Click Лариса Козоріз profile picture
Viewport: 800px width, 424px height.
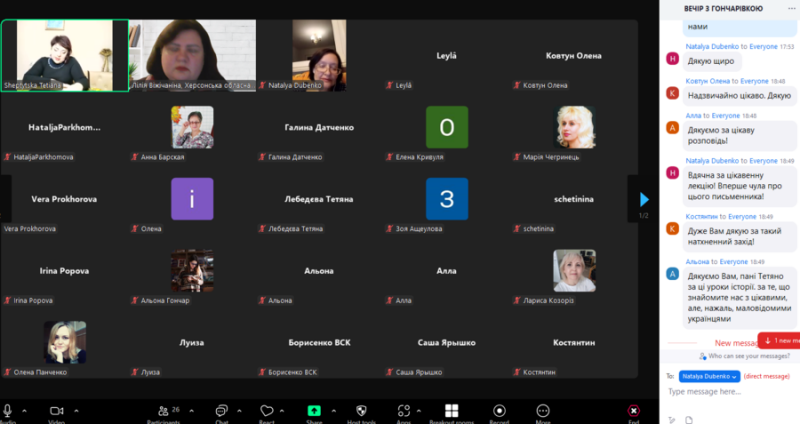pyautogui.click(x=574, y=270)
